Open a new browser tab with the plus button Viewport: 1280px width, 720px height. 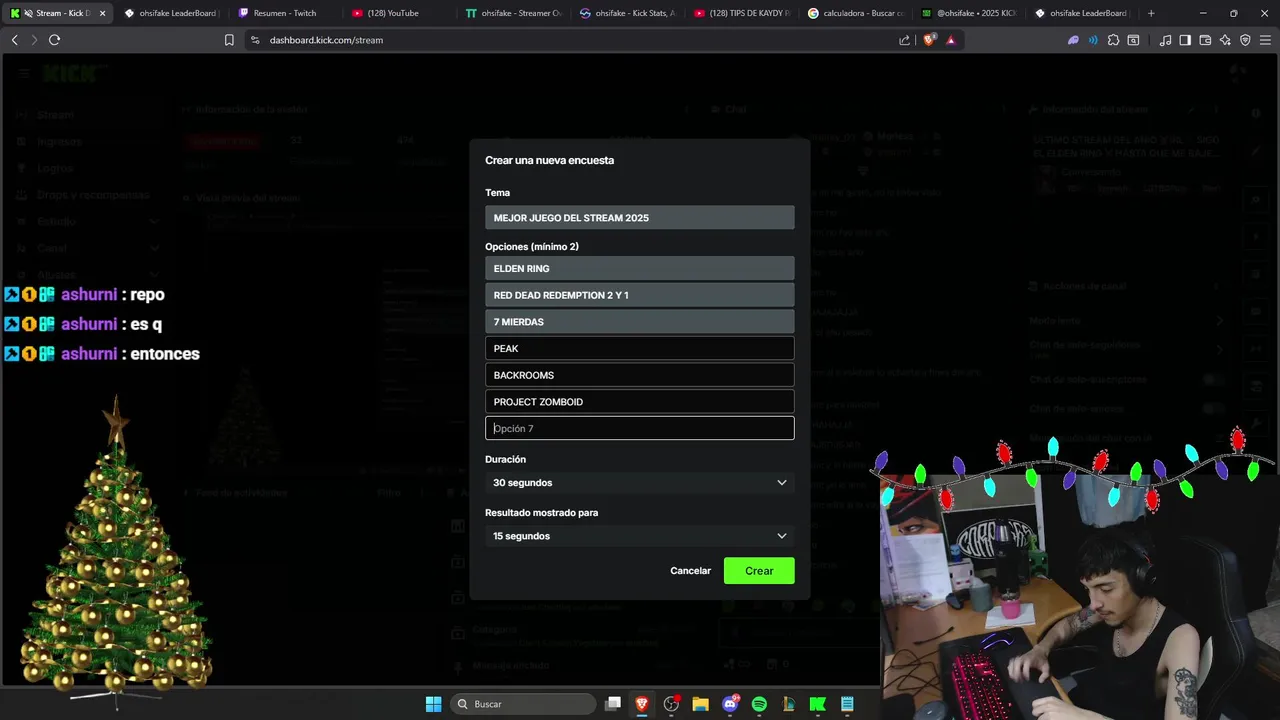[1151, 13]
